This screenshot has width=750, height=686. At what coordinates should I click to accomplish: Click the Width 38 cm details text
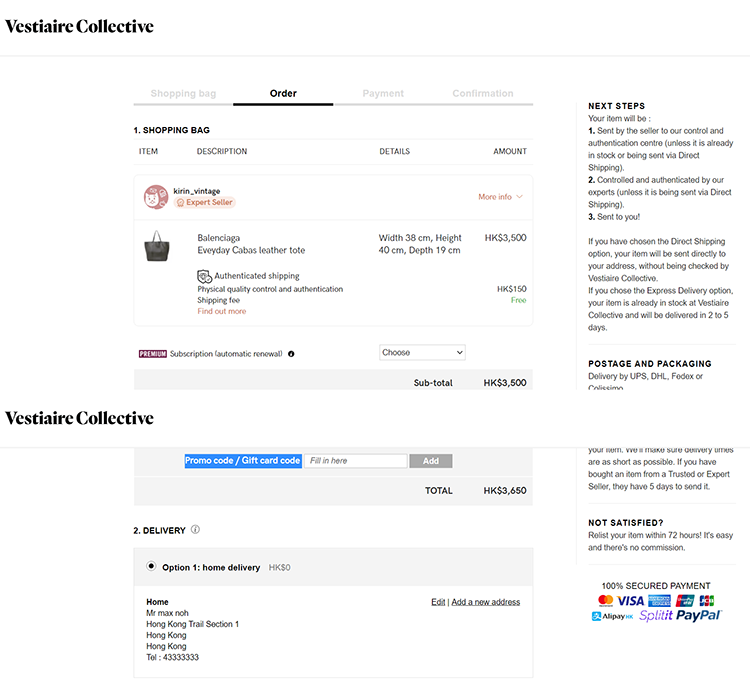(x=420, y=244)
